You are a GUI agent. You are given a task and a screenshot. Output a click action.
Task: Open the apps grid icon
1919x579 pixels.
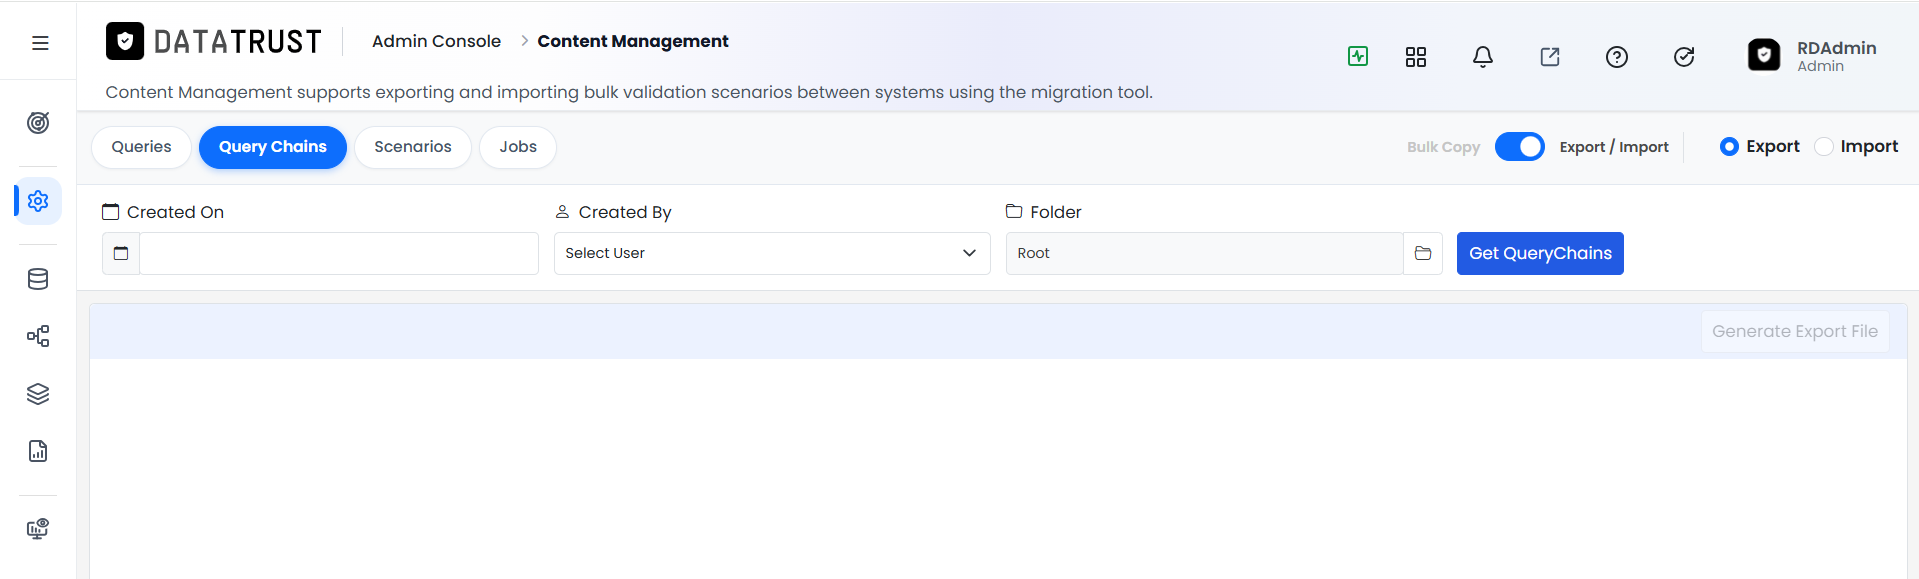pos(1416,57)
